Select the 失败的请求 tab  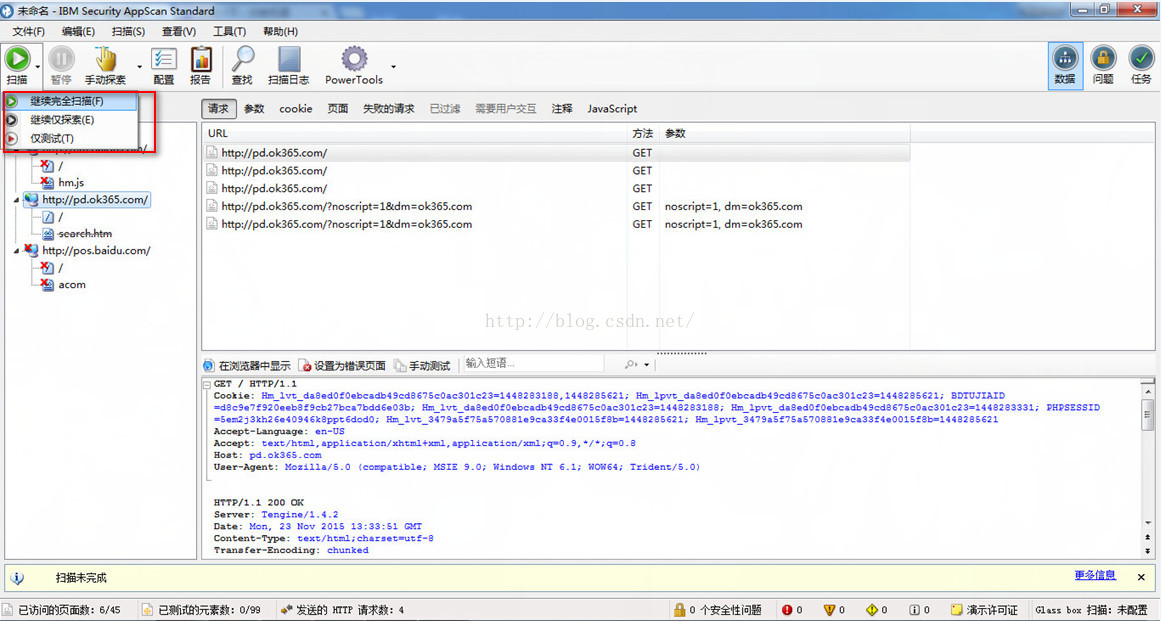pyautogui.click(x=388, y=108)
